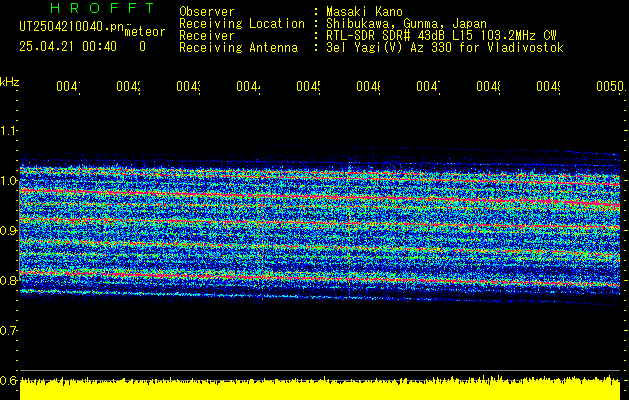Click the 0.6 kHz axis label
The width and height of the screenshot is (629, 400).
9,380
